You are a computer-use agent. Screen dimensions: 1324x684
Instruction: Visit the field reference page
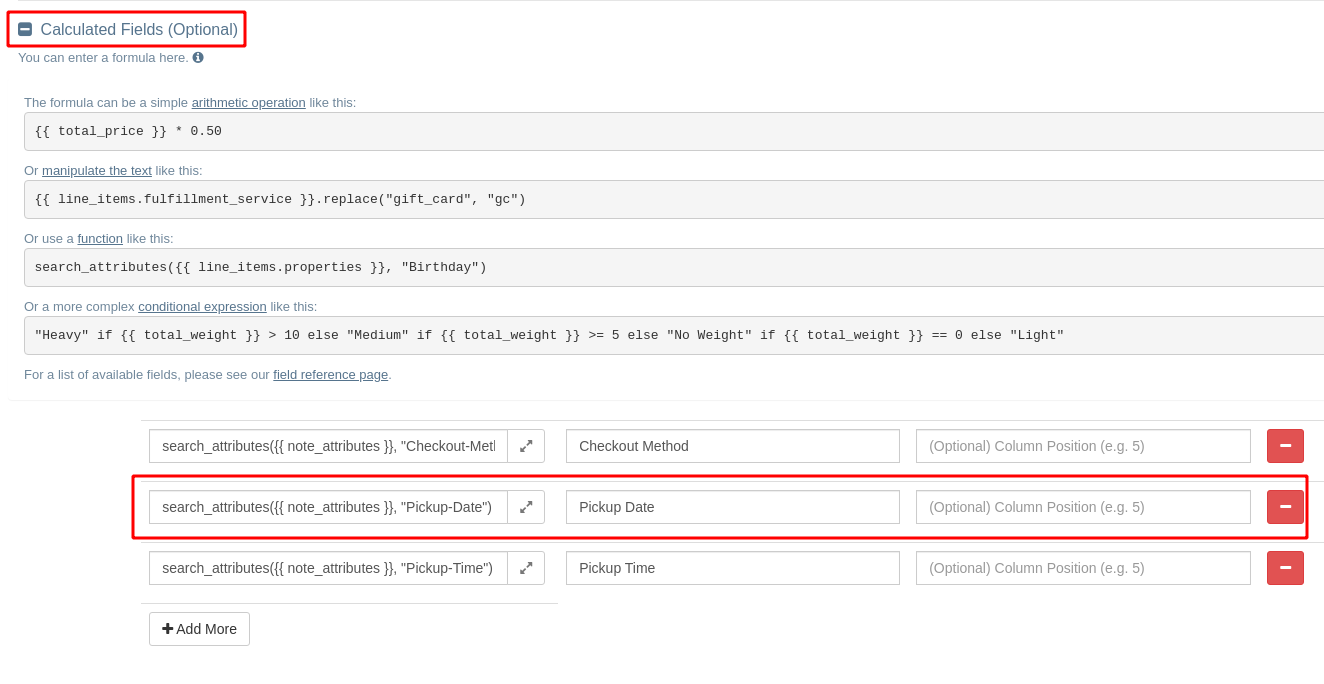[x=330, y=374]
